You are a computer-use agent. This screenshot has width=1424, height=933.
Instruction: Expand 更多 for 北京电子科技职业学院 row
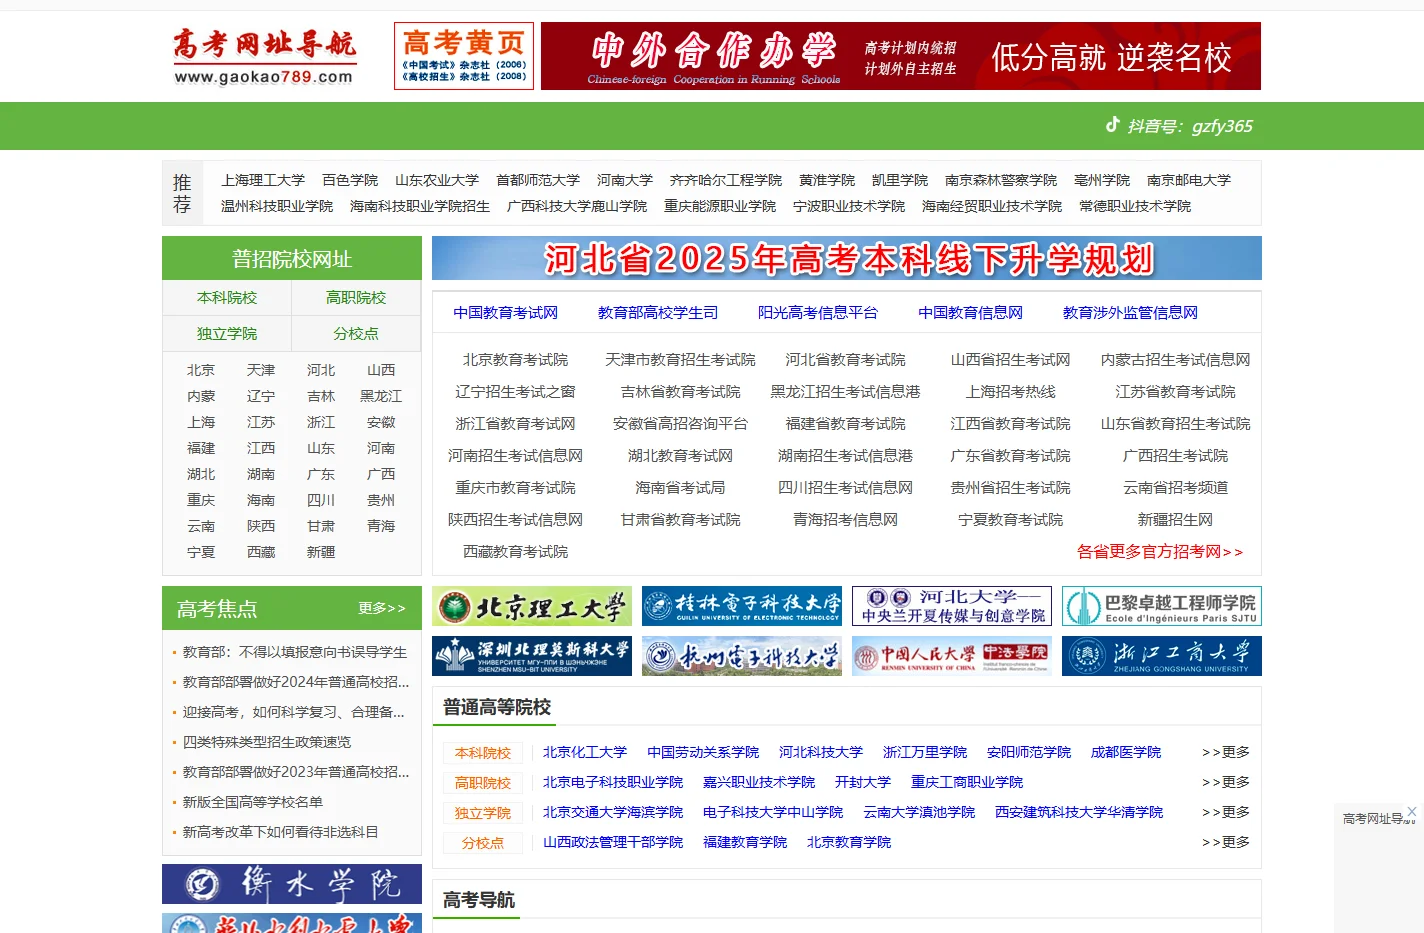tap(1226, 782)
